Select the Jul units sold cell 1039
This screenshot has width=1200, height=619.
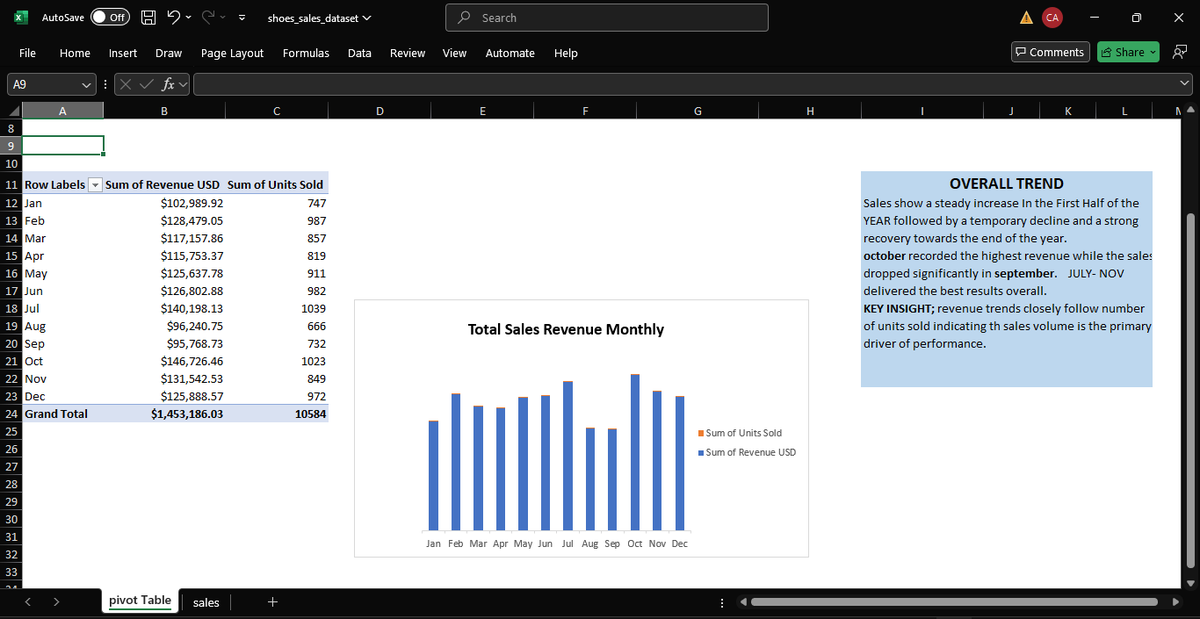[276, 309]
